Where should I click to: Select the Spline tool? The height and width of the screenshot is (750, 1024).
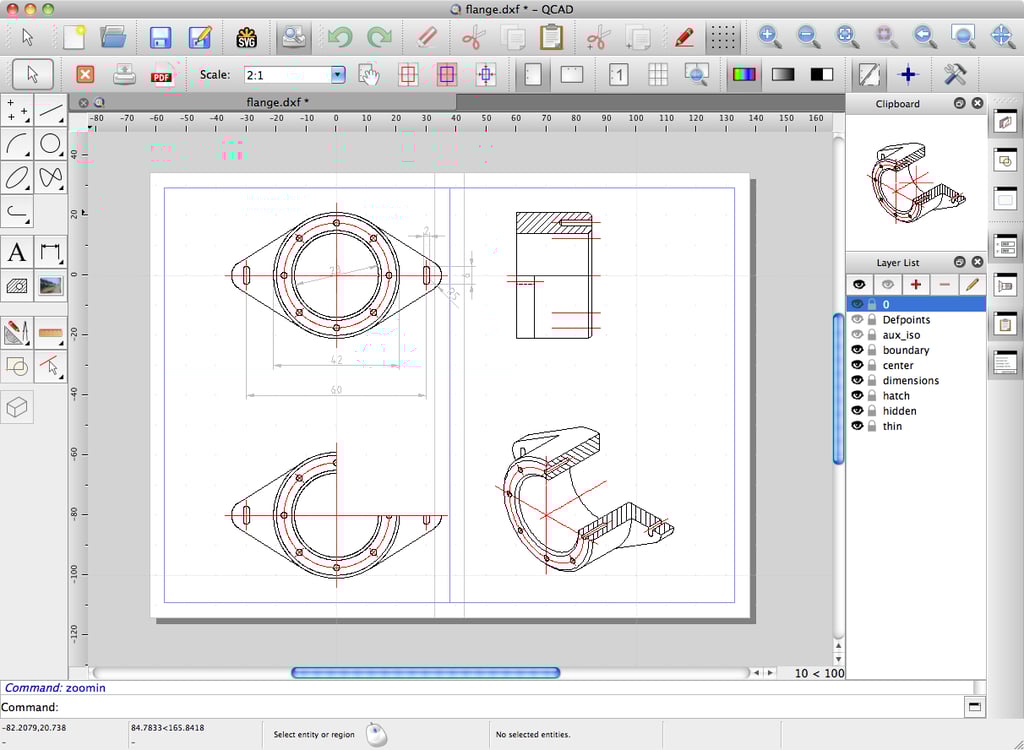point(51,178)
